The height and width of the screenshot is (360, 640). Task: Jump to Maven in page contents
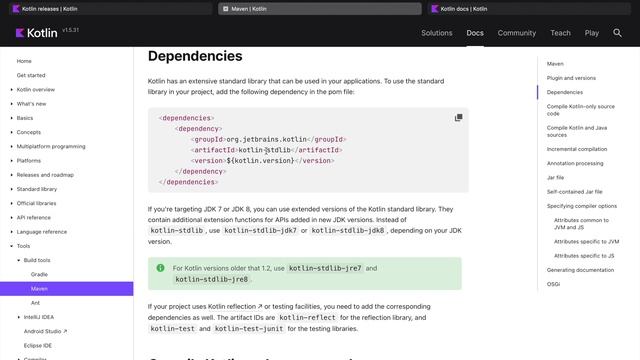coord(555,64)
